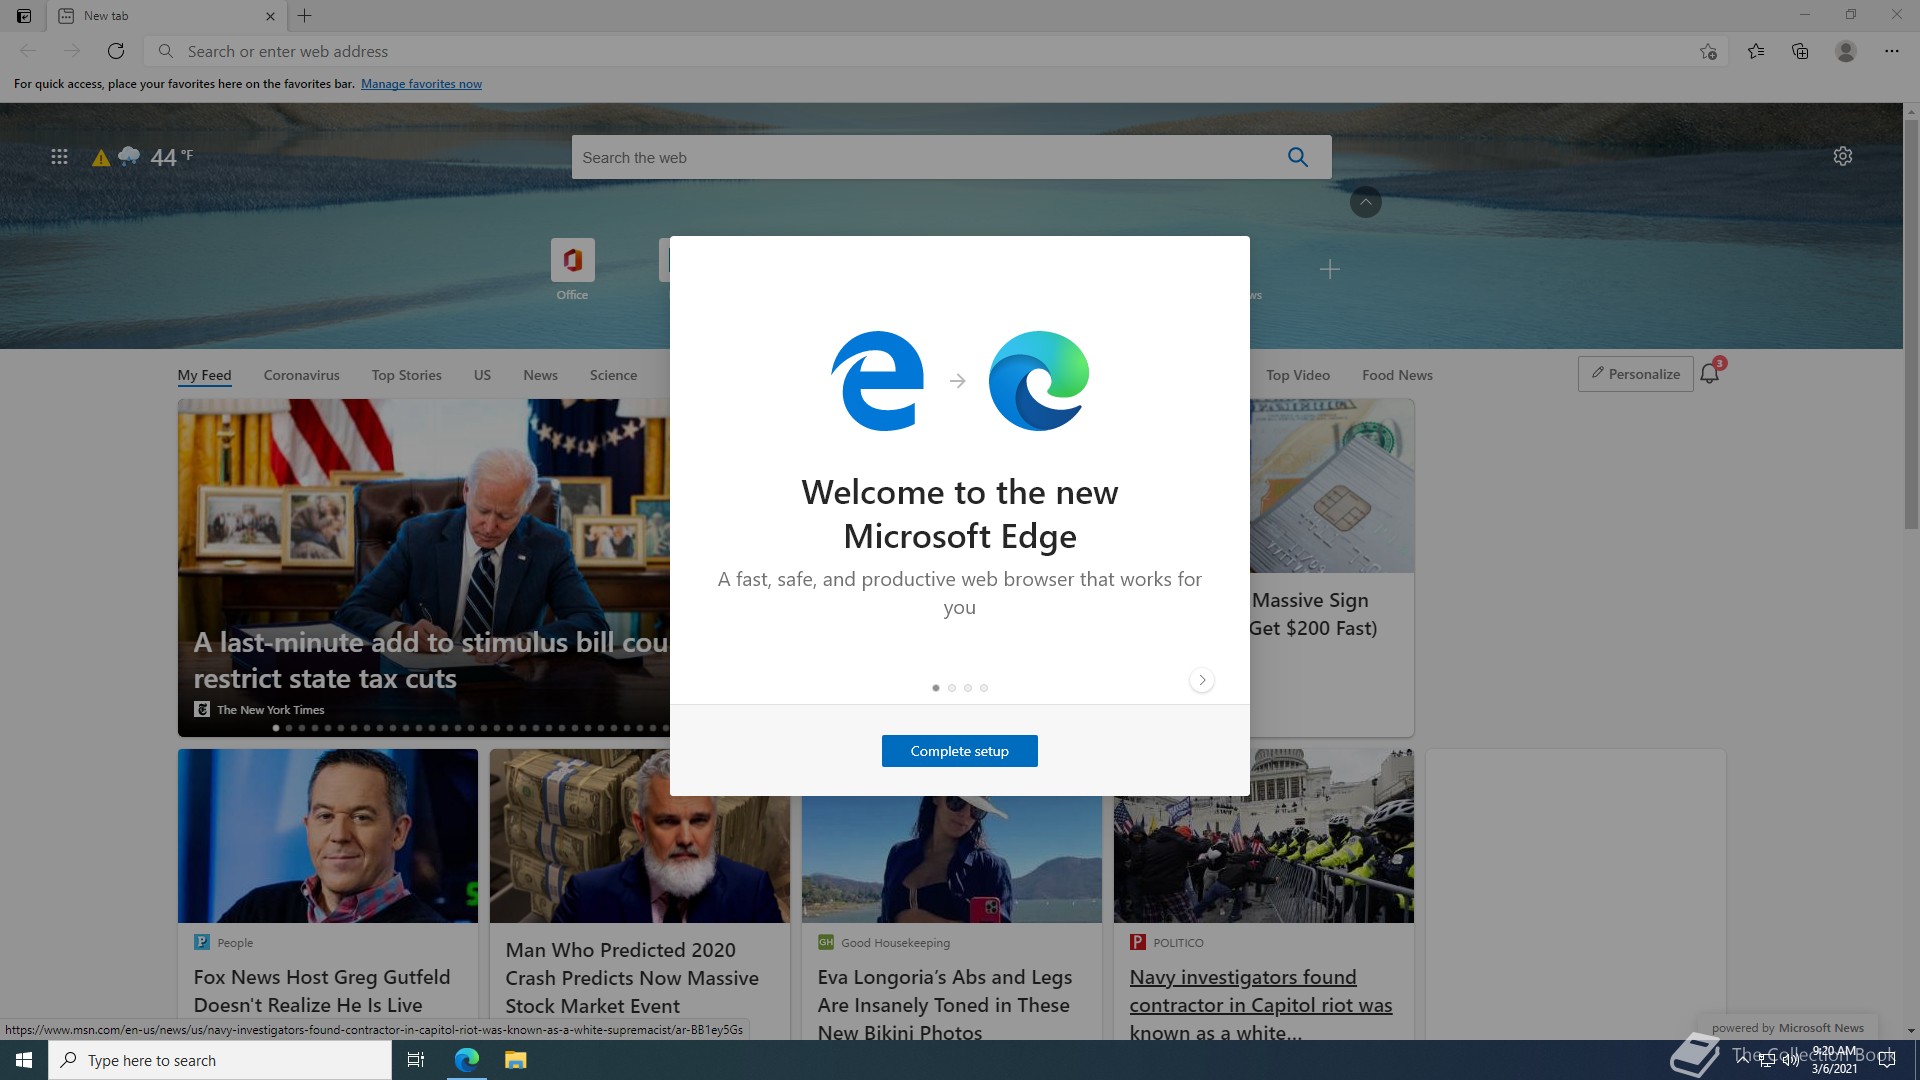Refresh the page
Viewport: 1920px width, 1080px height.
coord(116,51)
